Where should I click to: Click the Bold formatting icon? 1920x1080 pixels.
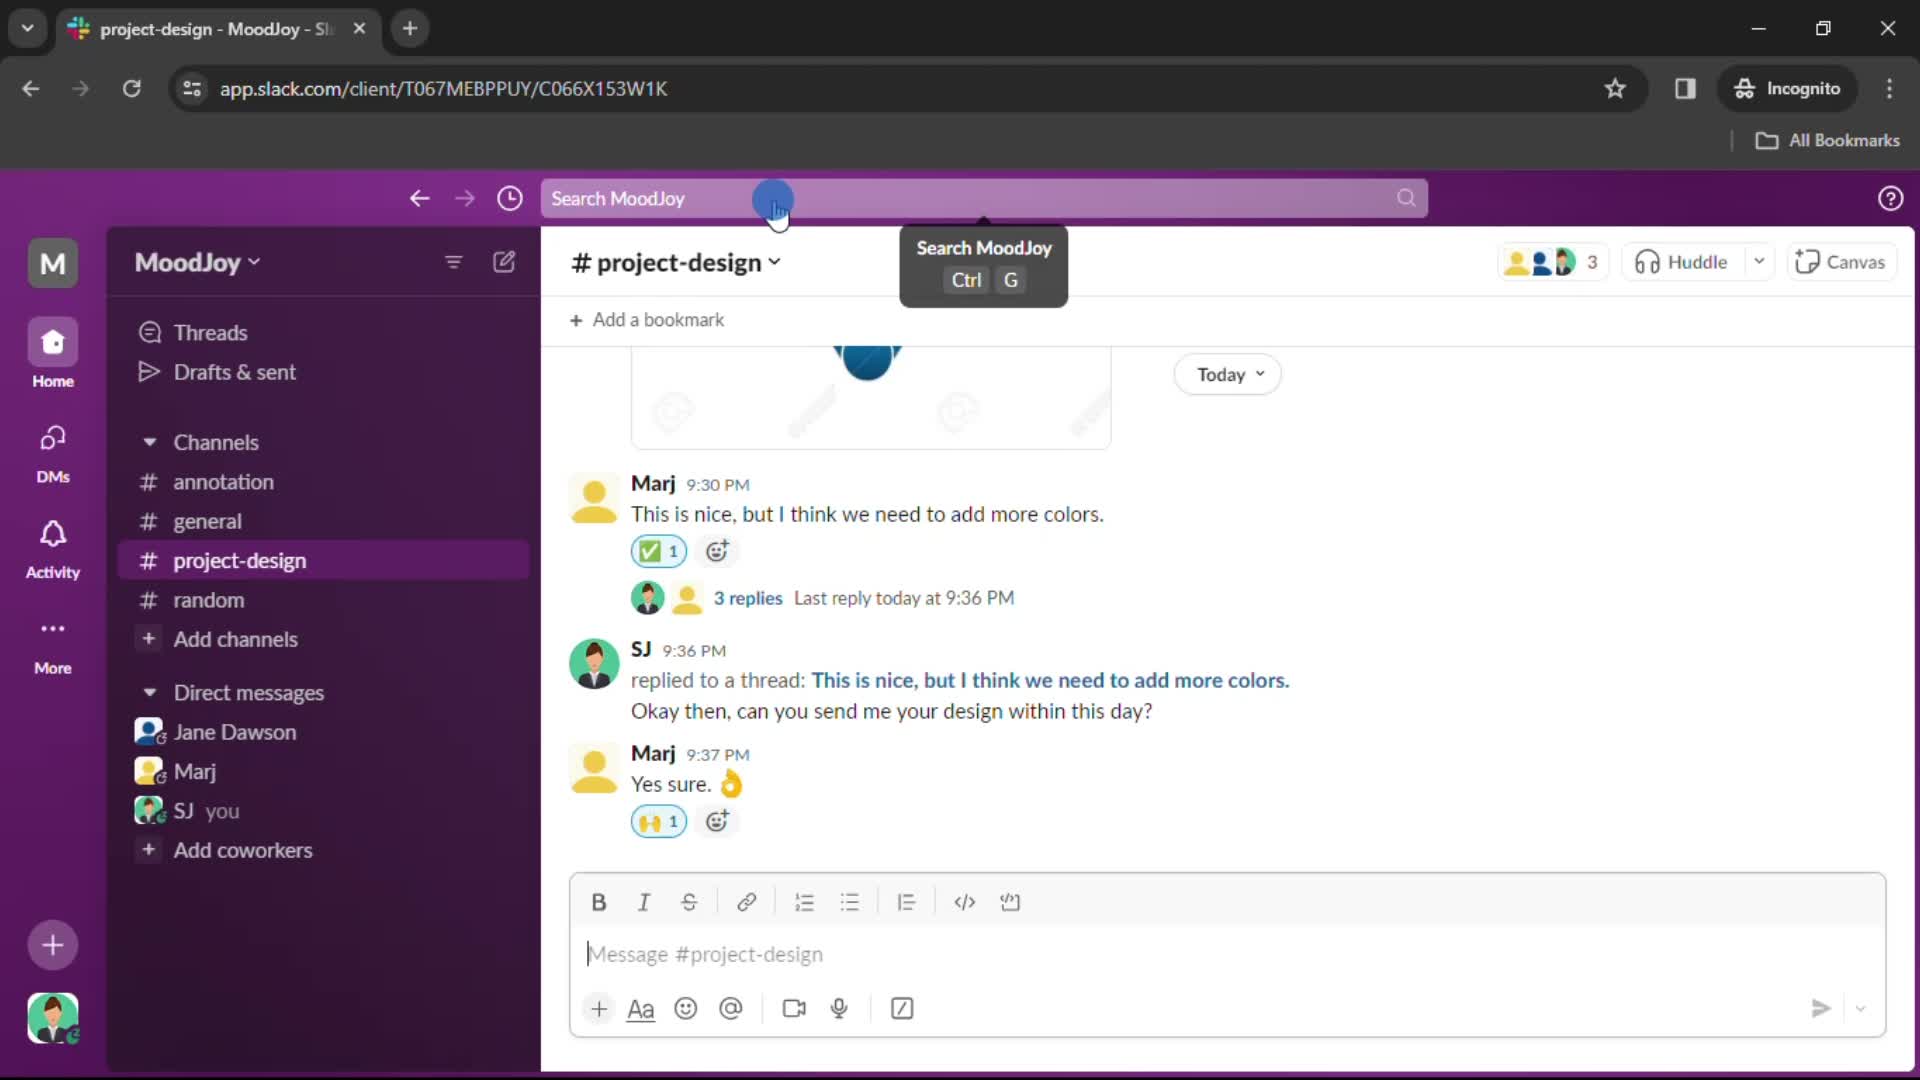[599, 902]
